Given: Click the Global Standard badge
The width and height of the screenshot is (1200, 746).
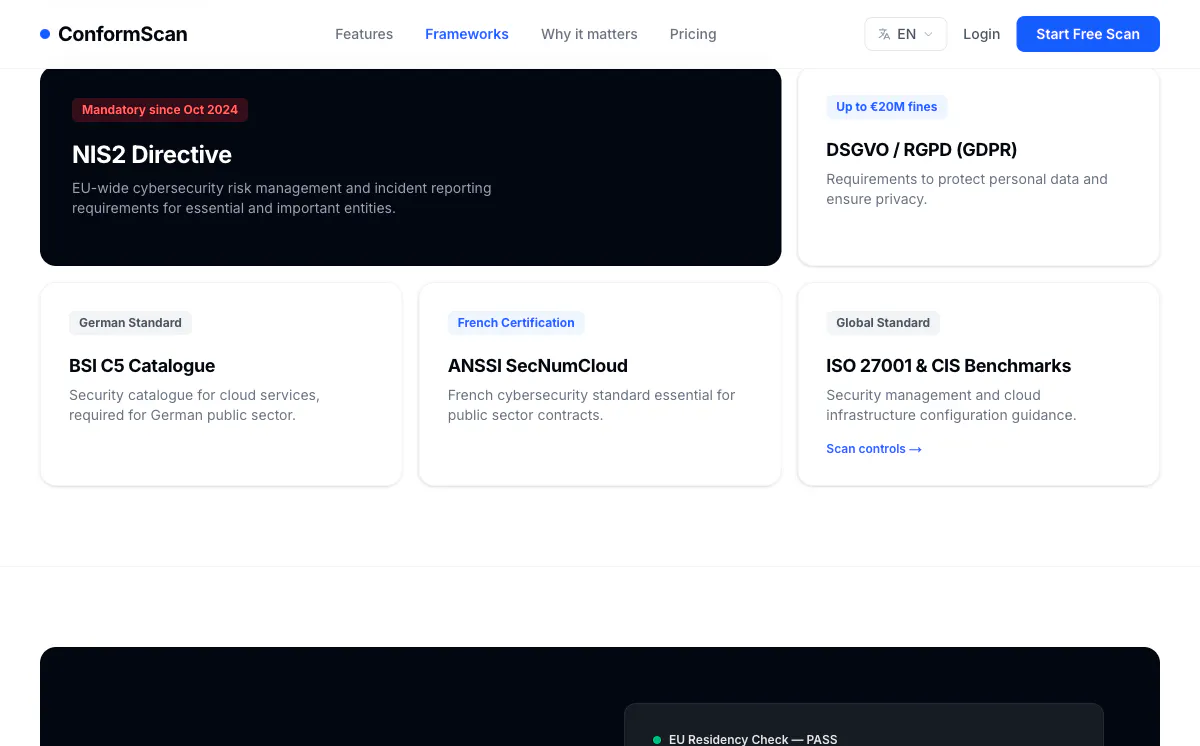Looking at the screenshot, I should [883, 323].
